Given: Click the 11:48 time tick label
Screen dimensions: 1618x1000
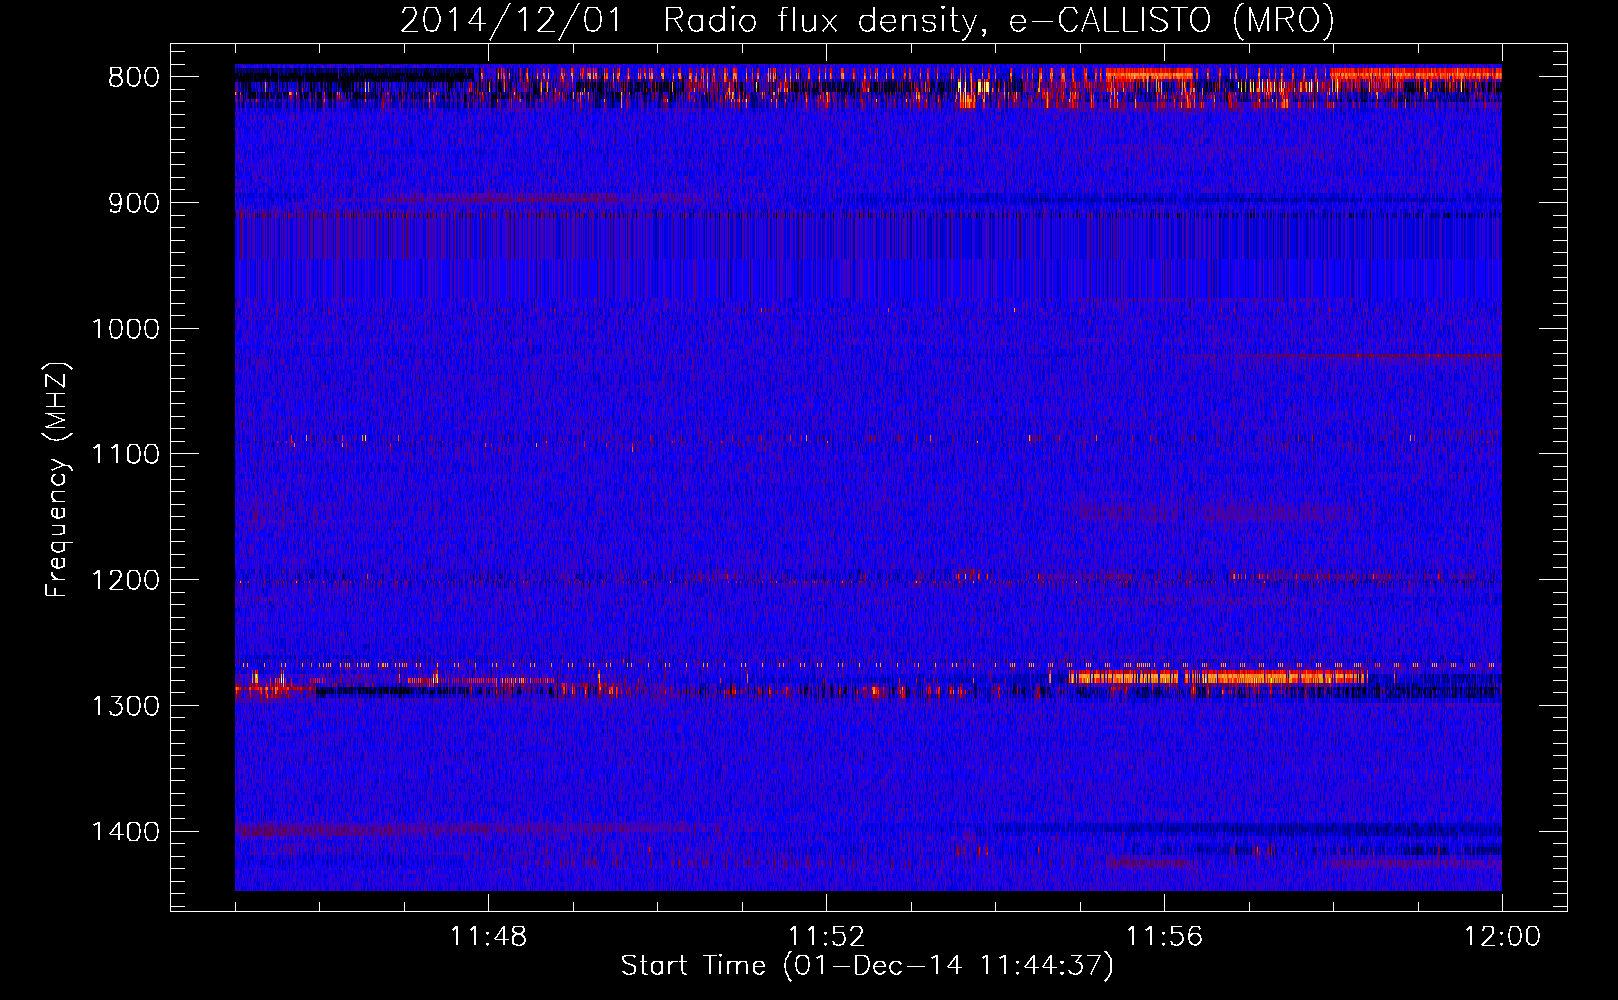Looking at the screenshot, I should coord(488,937).
